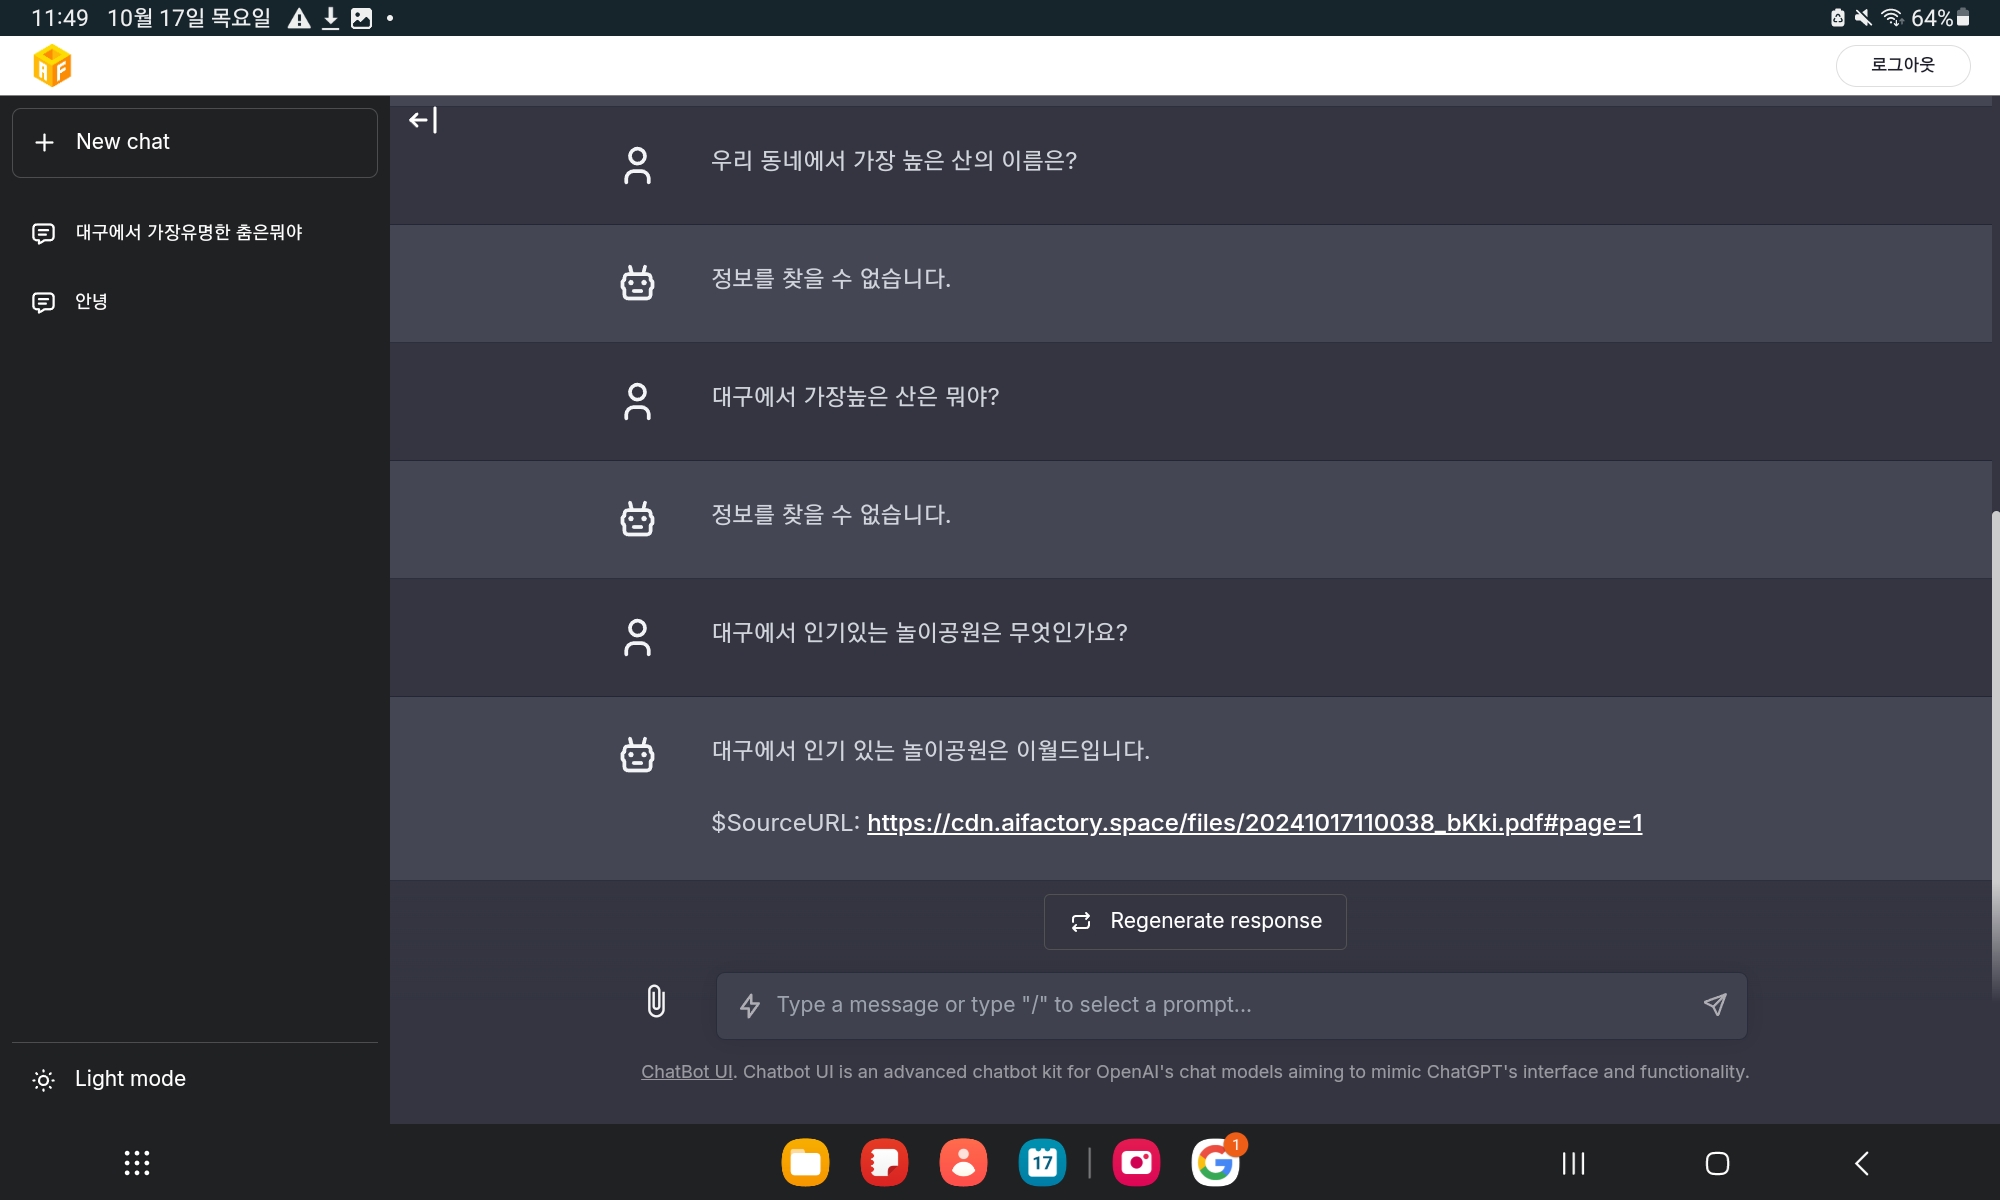The image size is (2000, 1200).
Task: Click the lightning bolt prompt icon
Action: (750, 1005)
